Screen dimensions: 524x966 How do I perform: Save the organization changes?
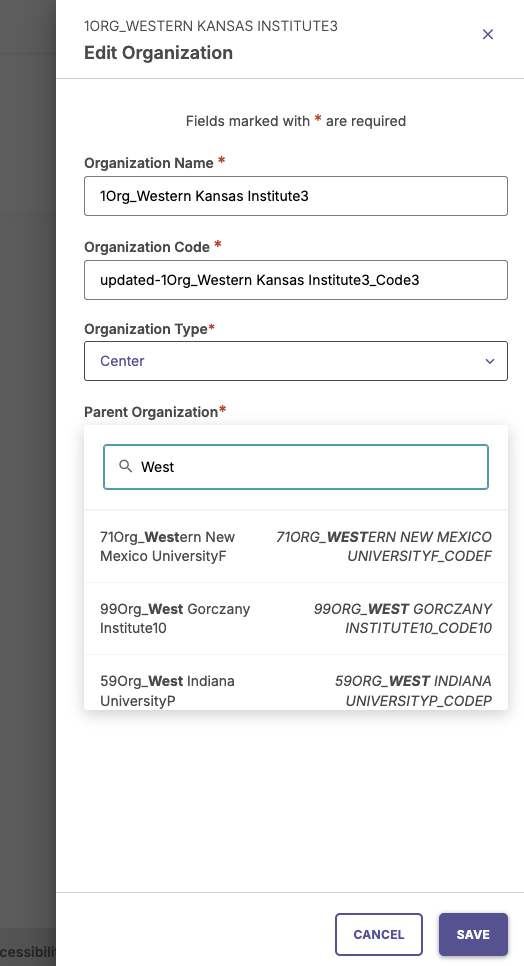click(473, 935)
